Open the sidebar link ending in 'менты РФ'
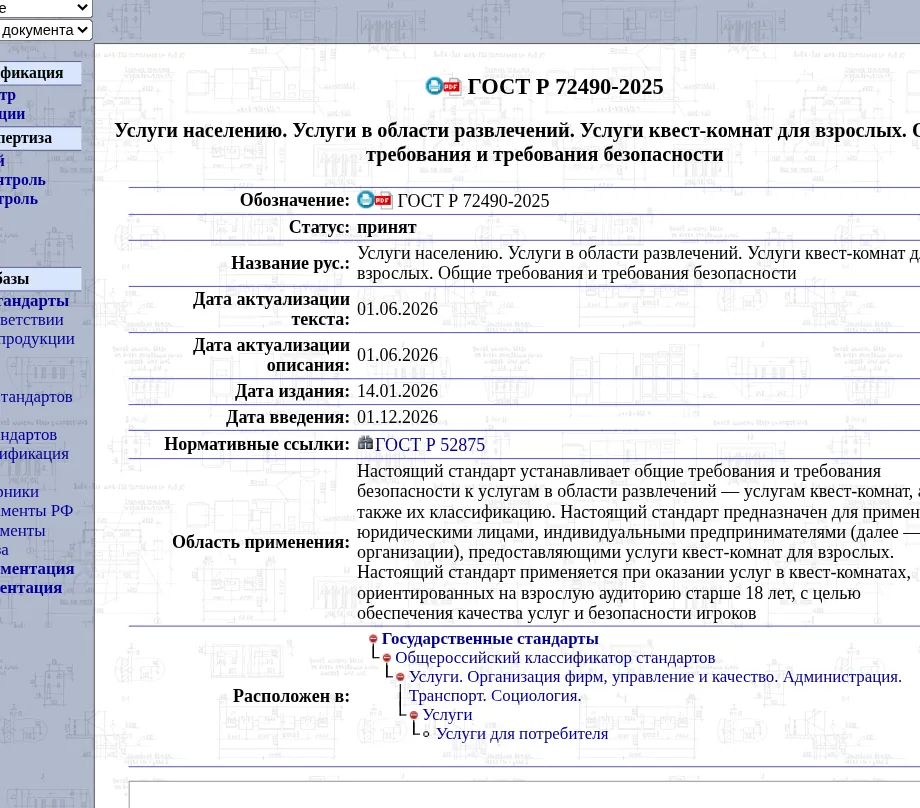Screen dimensions: 920x808 pyautogui.click(x=36, y=511)
